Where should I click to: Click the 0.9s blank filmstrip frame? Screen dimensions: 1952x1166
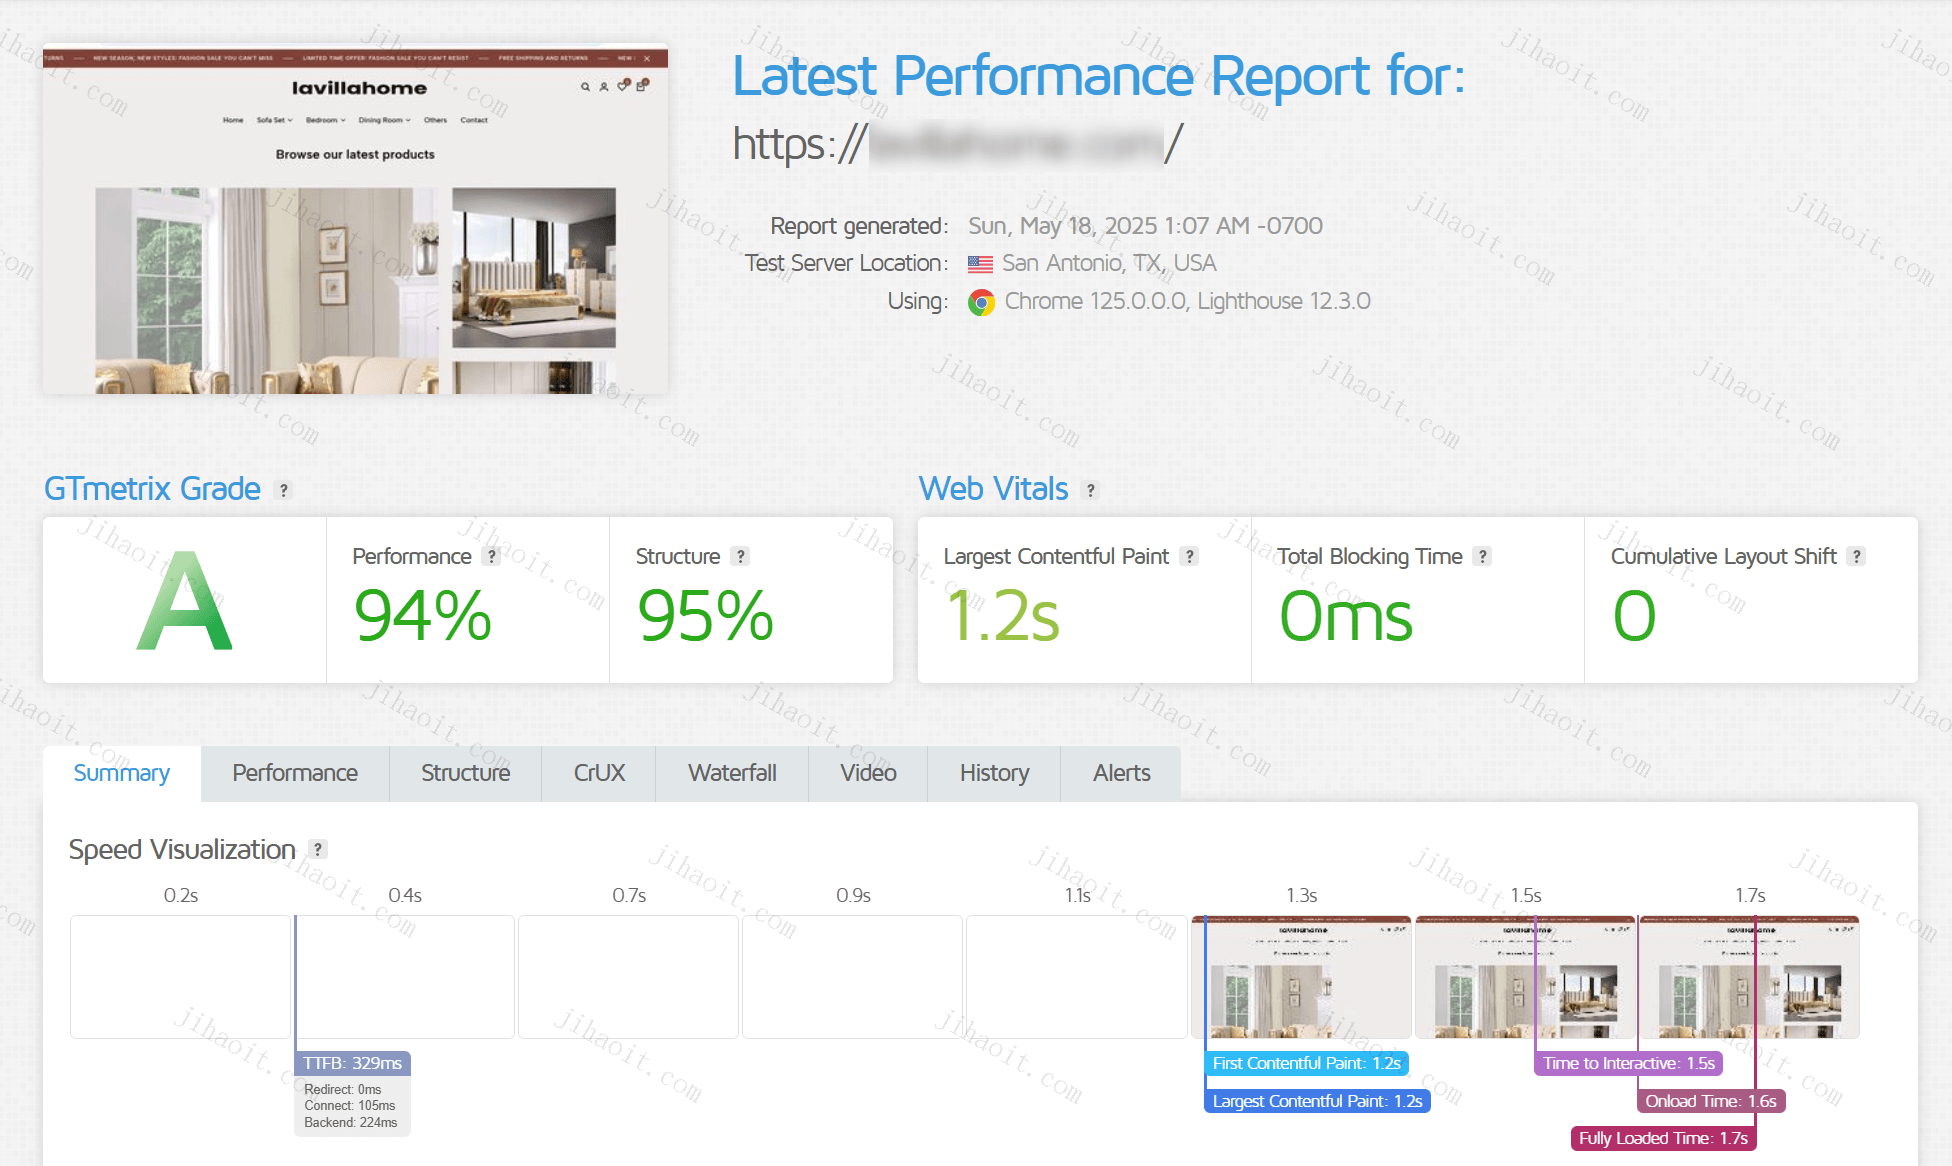(x=852, y=977)
